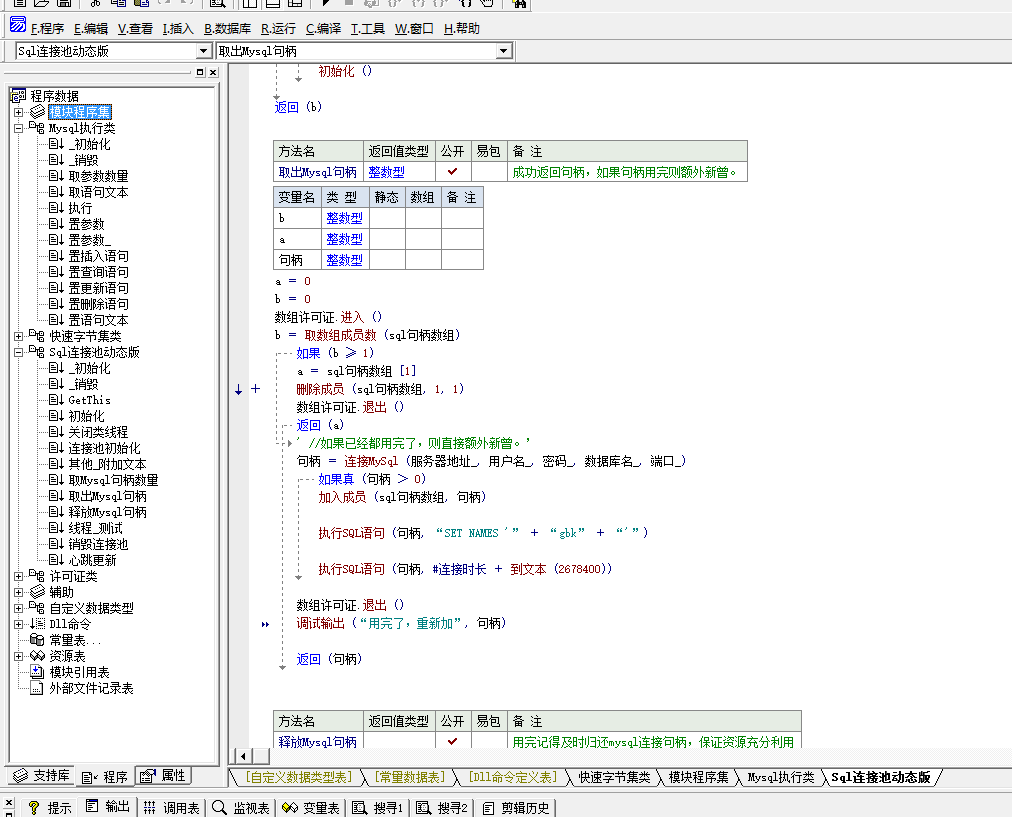Open the 支持库 panel tab
The image size is (1012, 817).
(41, 775)
